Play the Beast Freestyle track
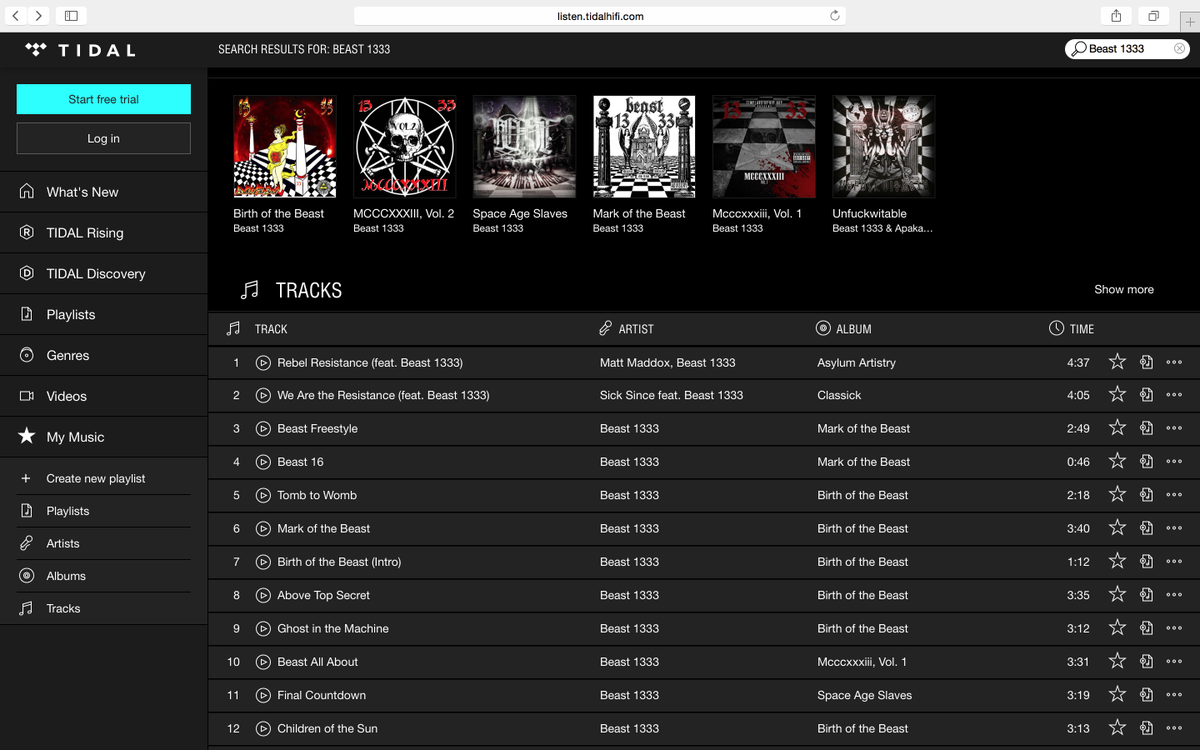This screenshot has height=750, width=1200. pos(263,429)
